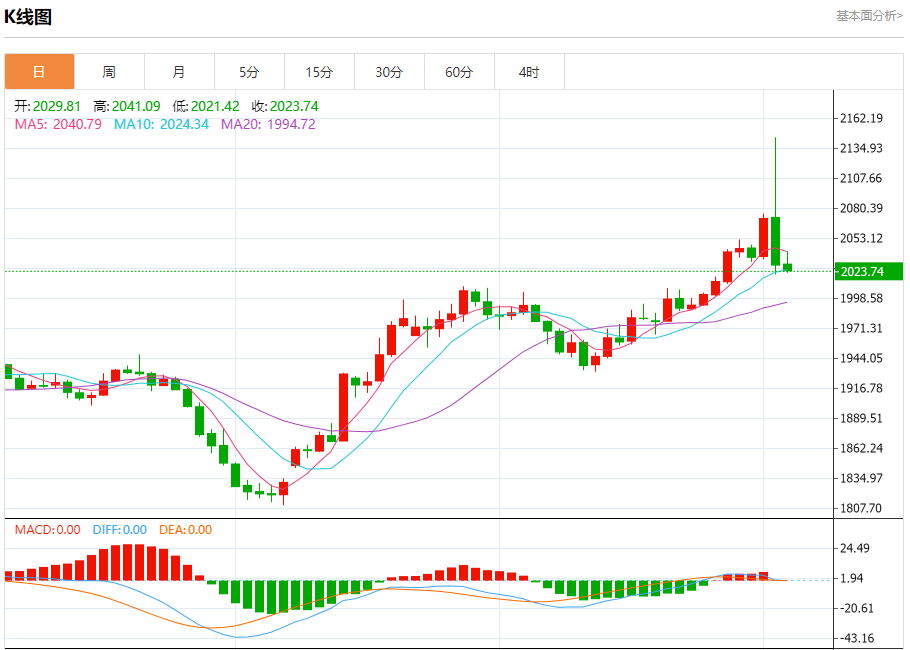Image resolution: width=910 pixels, height=650 pixels.
Task: Open the 4时 interval tab
Action: [529, 72]
